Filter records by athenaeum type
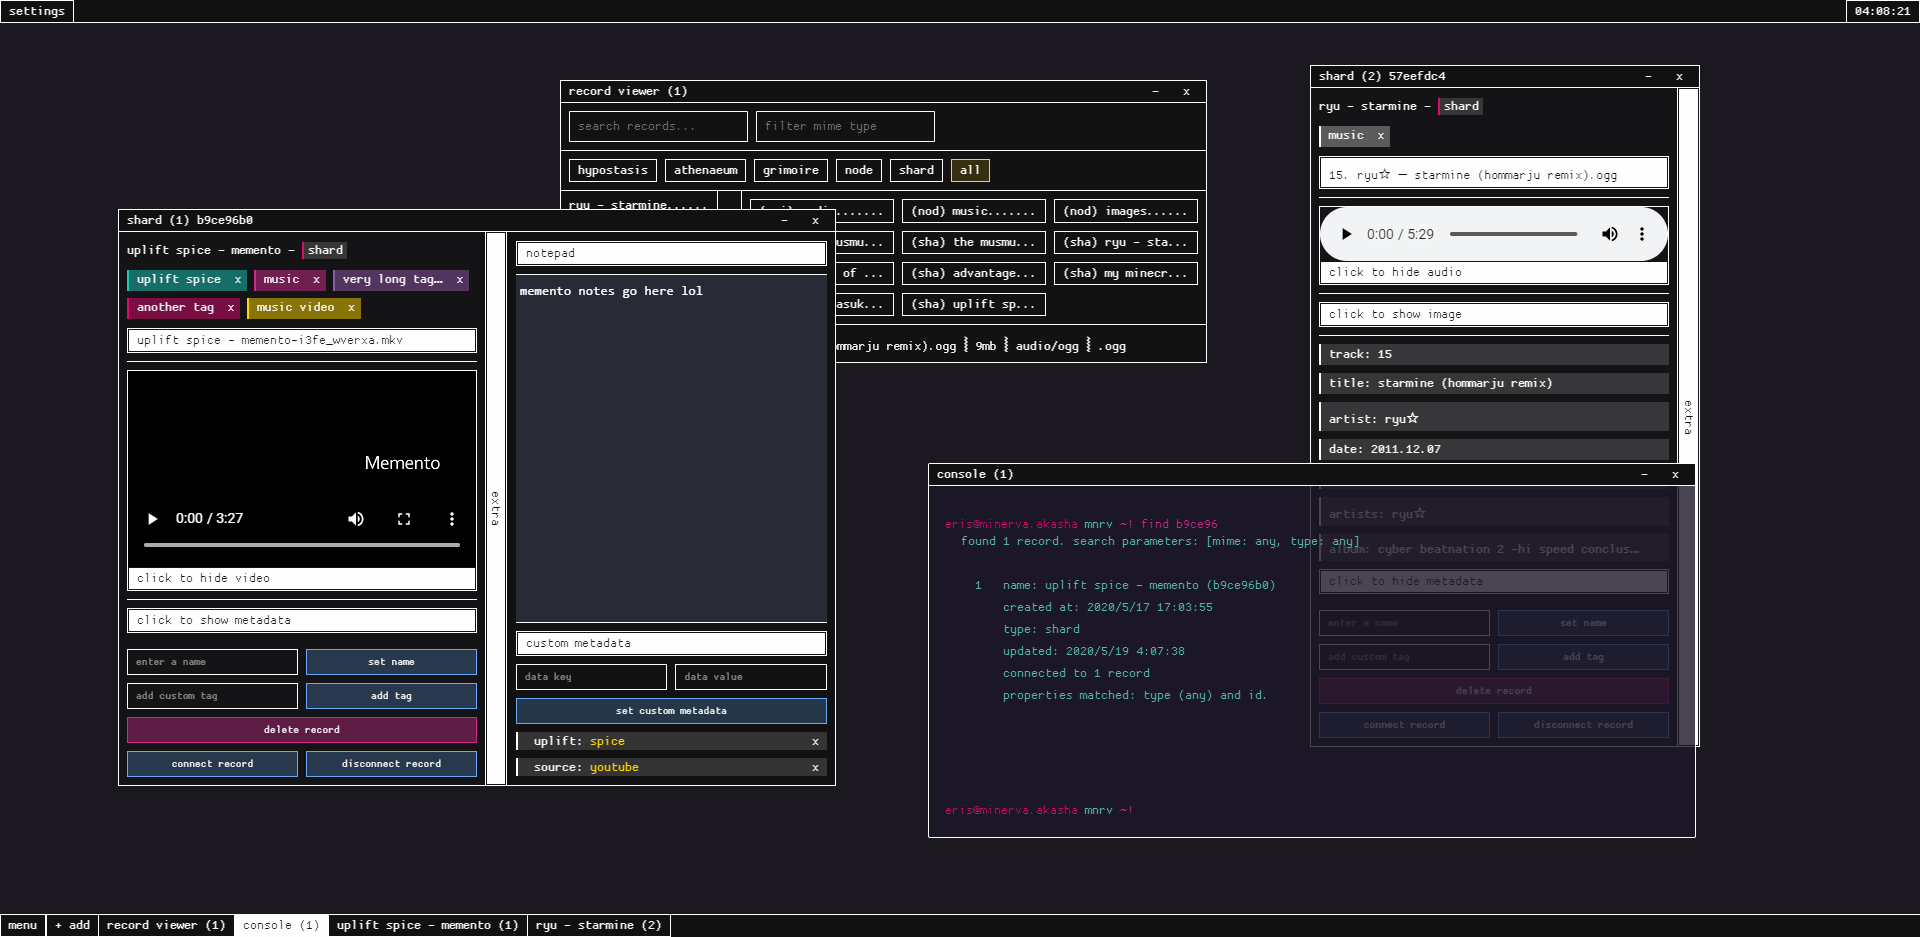 coord(706,170)
